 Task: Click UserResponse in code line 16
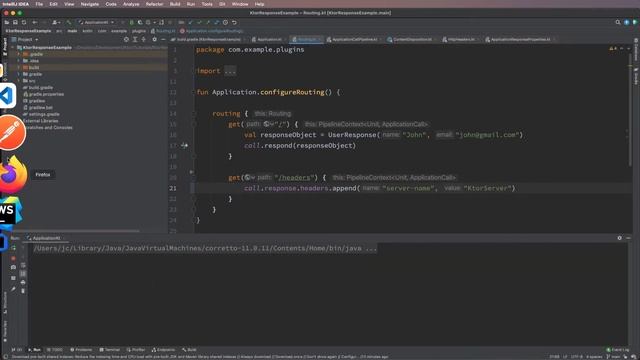coord(352,135)
